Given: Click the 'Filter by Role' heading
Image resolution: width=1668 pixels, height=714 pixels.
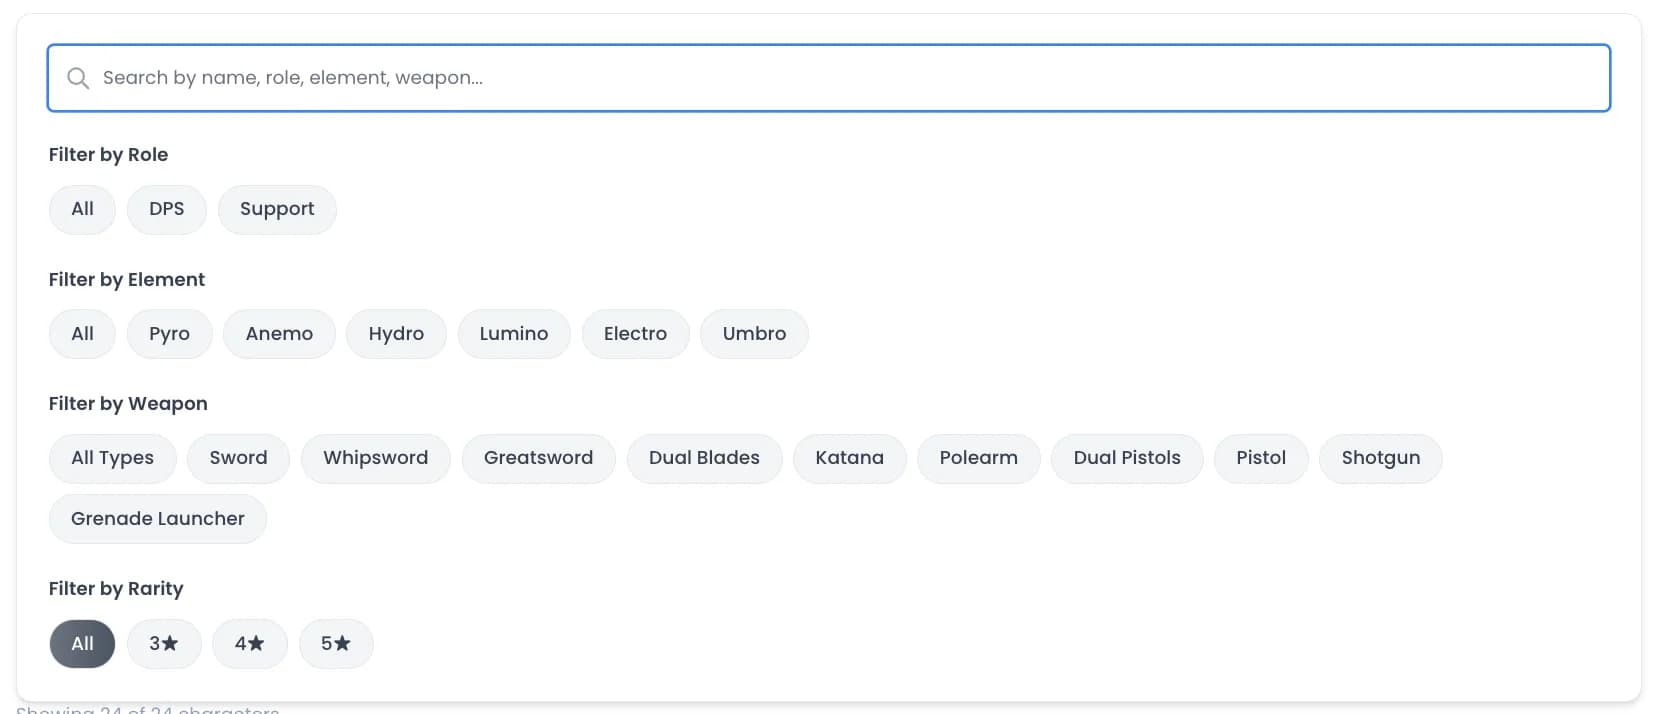Looking at the screenshot, I should pos(108,155).
